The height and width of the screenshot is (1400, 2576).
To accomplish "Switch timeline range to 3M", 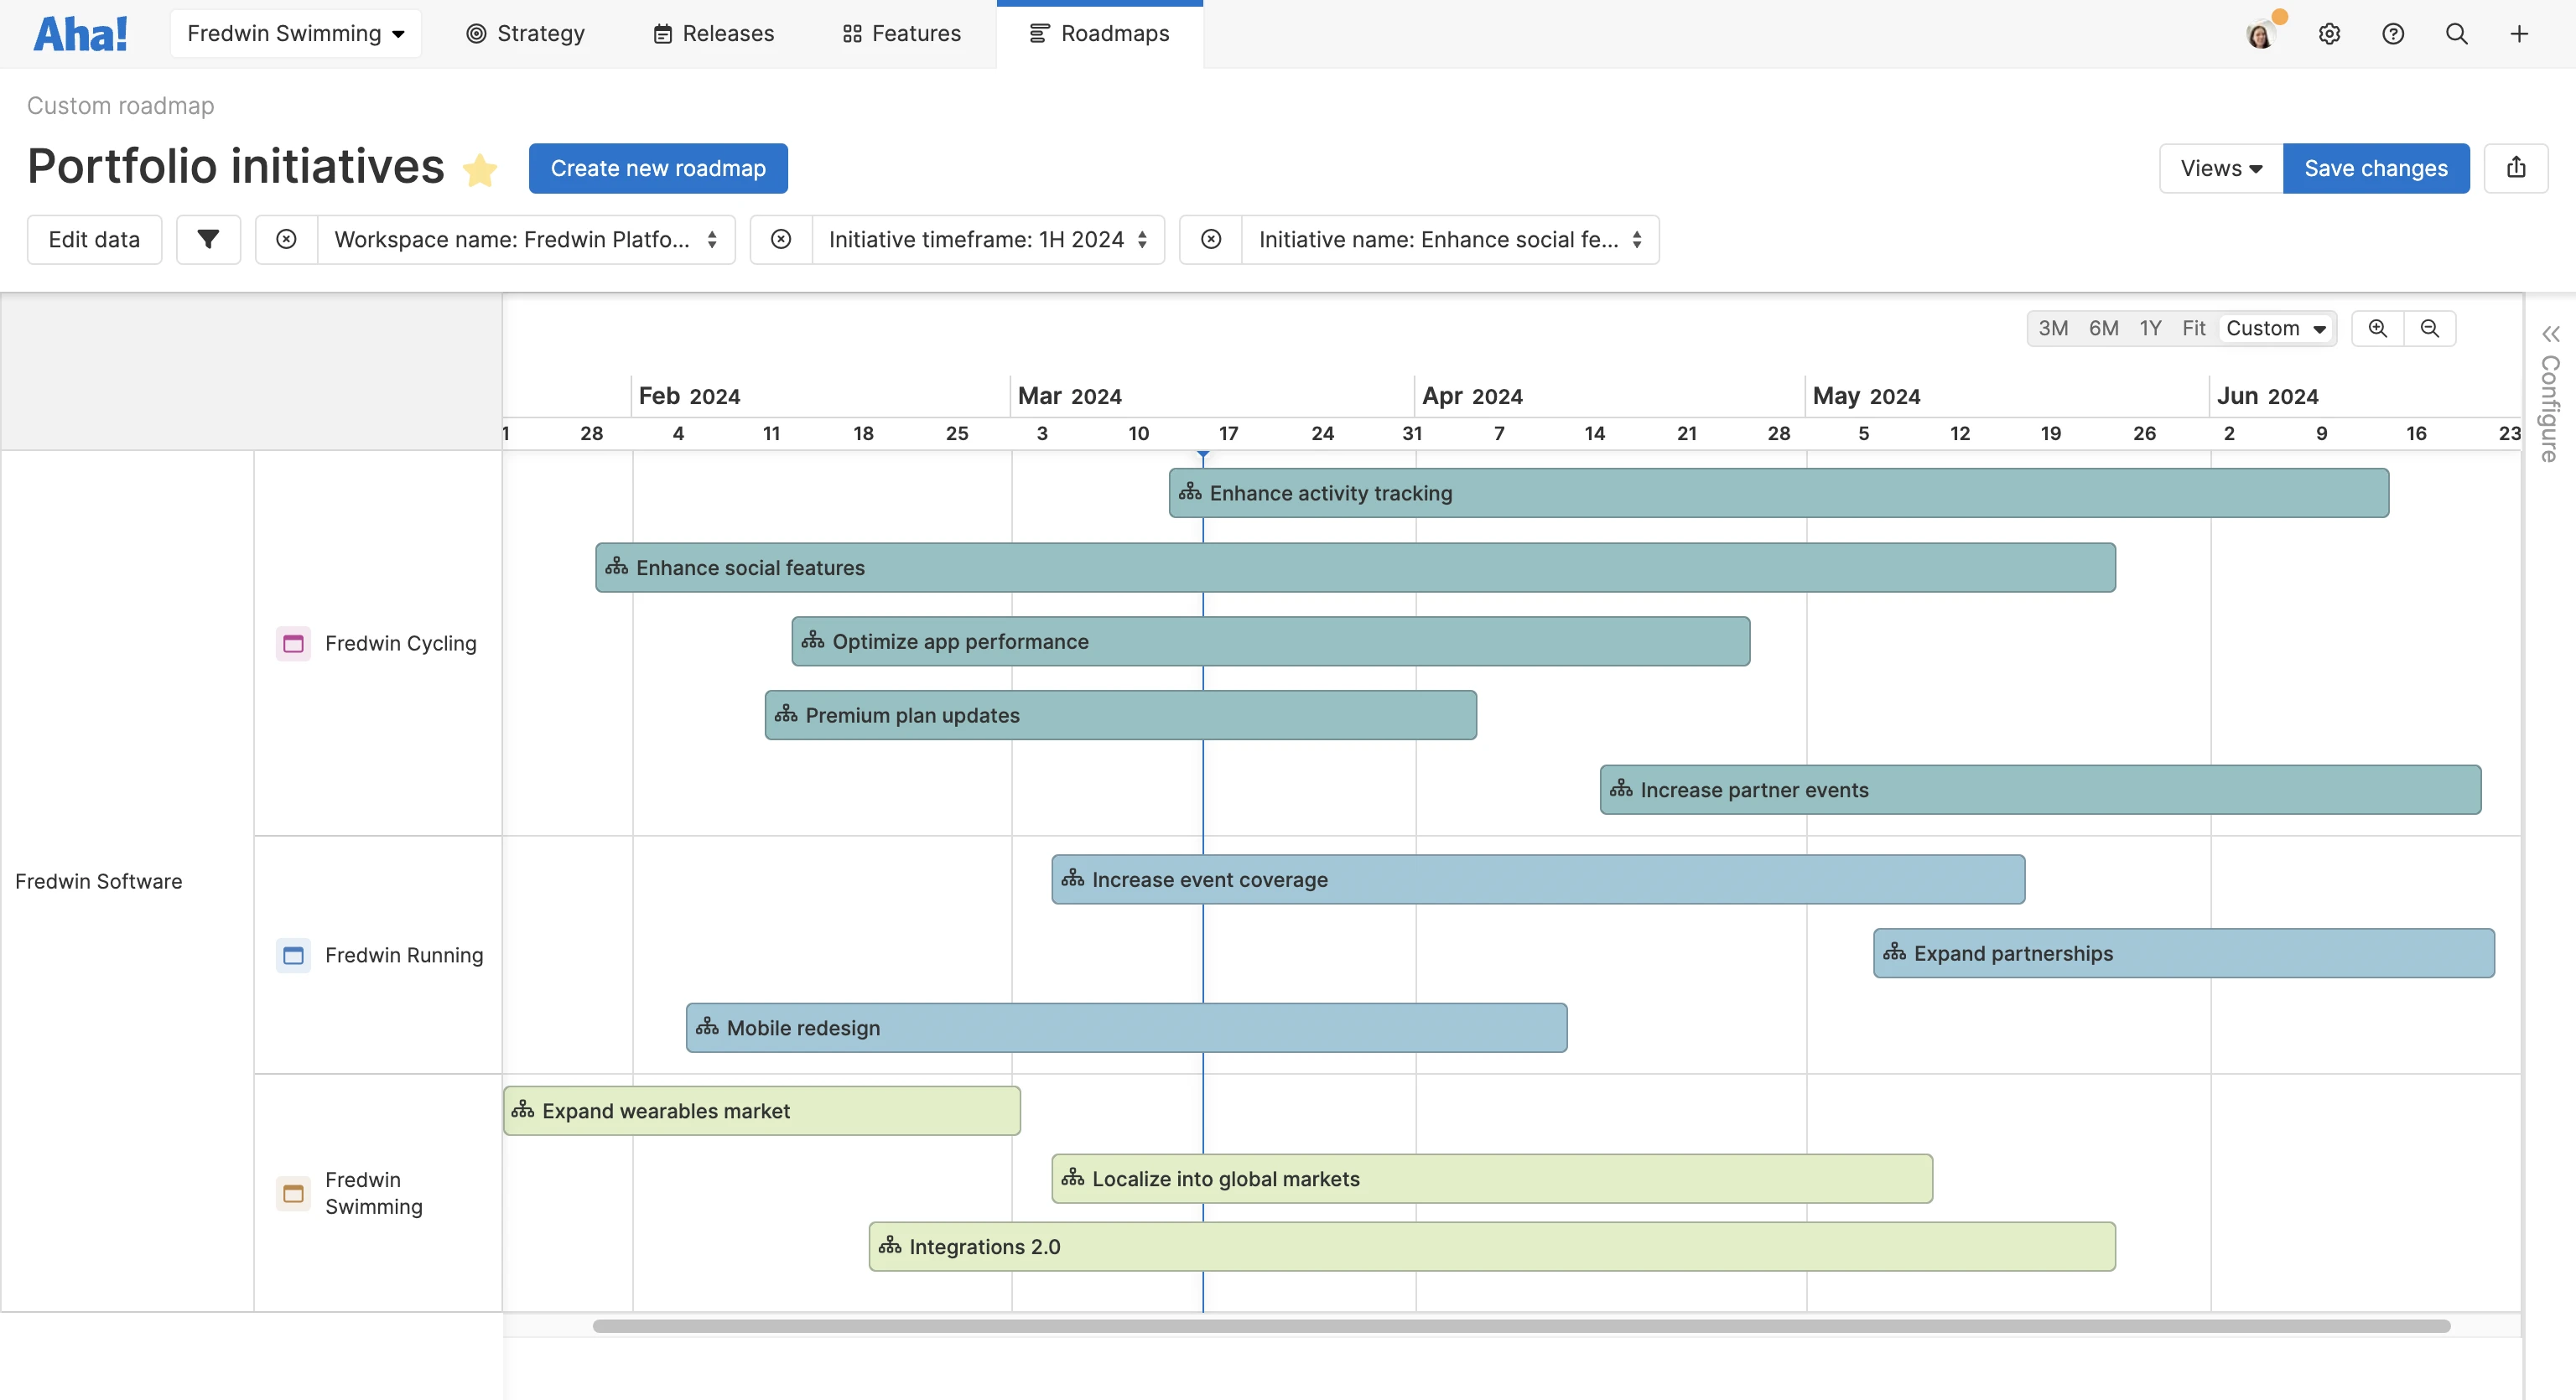I will coord(2055,328).
